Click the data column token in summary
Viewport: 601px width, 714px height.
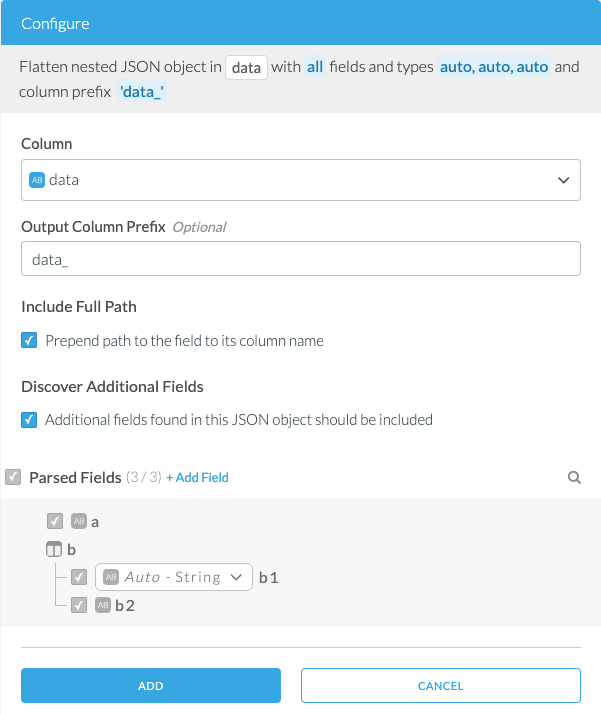click(245, 68)
